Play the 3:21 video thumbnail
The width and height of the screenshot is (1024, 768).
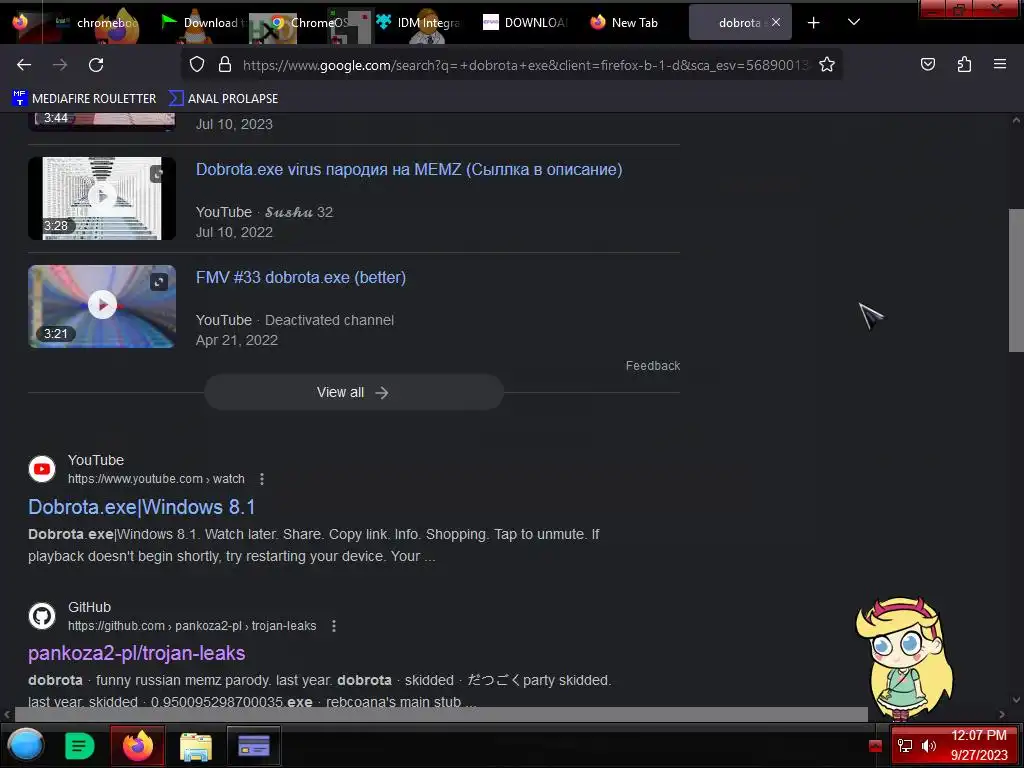tap(102, 306)
